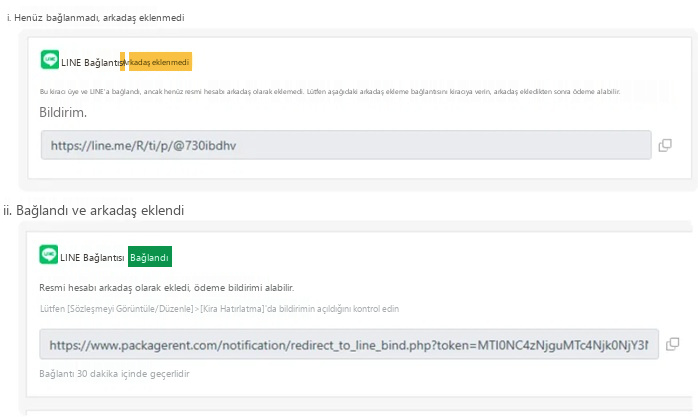698x417 pixels.
Task: Click 'LINE Bağlantısı' label next to green badge
Action: tap(92, 258)
